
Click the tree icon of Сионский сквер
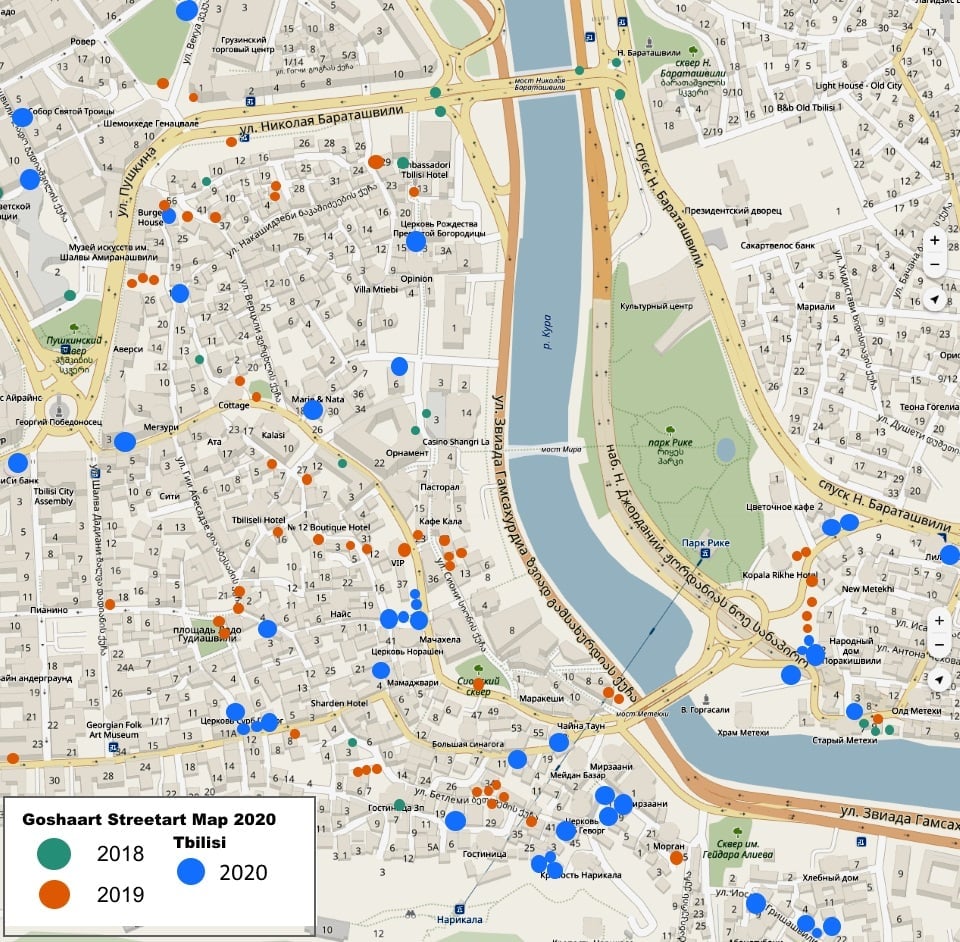(478, 669)
